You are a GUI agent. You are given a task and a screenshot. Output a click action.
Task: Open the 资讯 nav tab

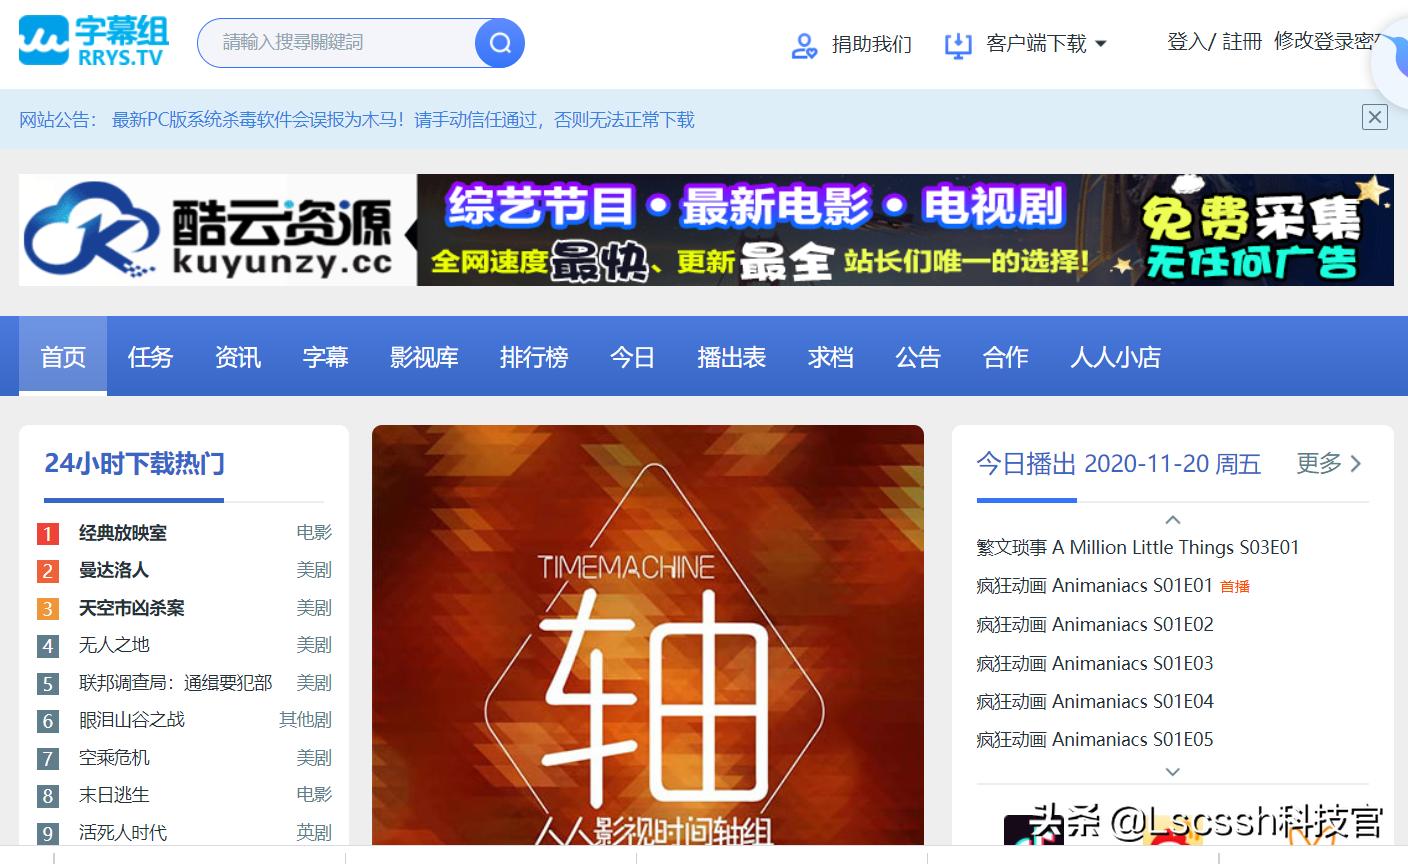click(238, 356)
